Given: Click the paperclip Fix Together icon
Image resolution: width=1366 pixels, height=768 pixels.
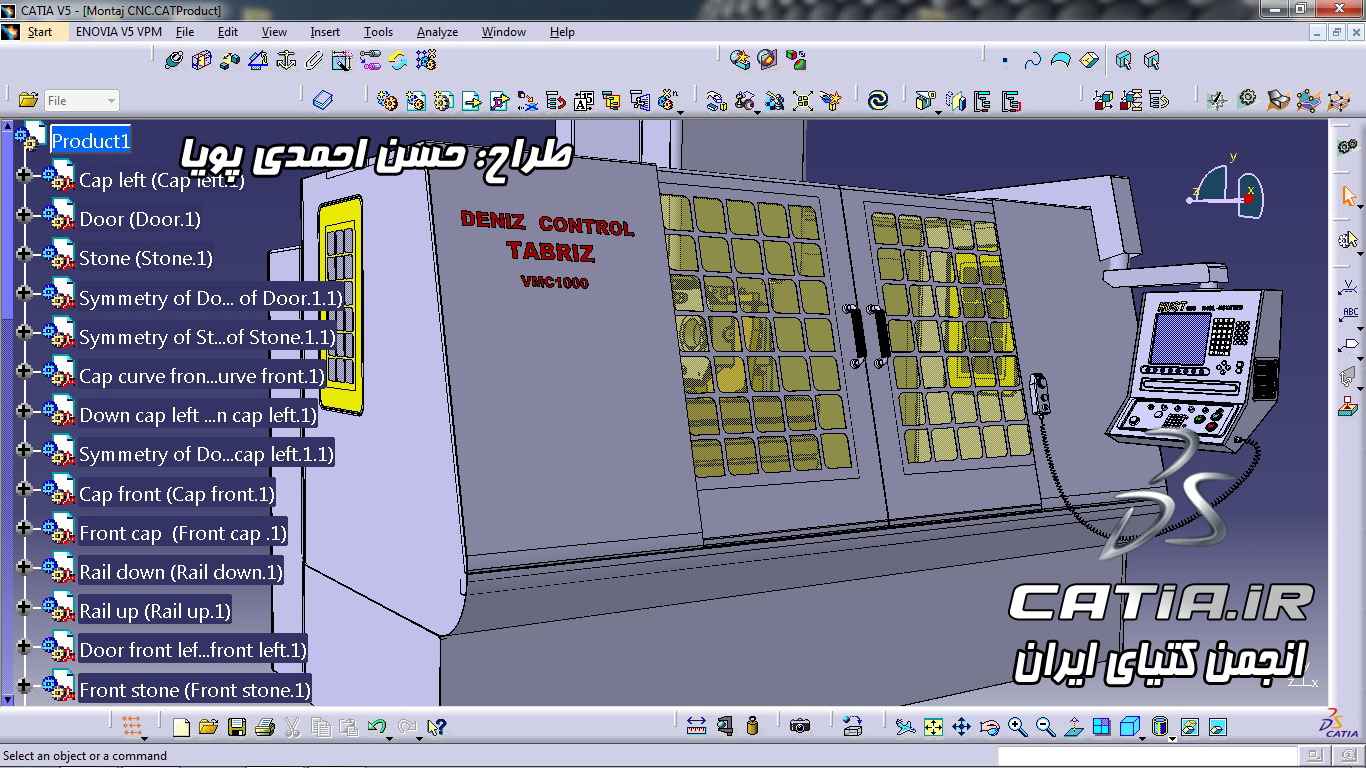Looking at the screenshot, I should (x=314, y=61).
